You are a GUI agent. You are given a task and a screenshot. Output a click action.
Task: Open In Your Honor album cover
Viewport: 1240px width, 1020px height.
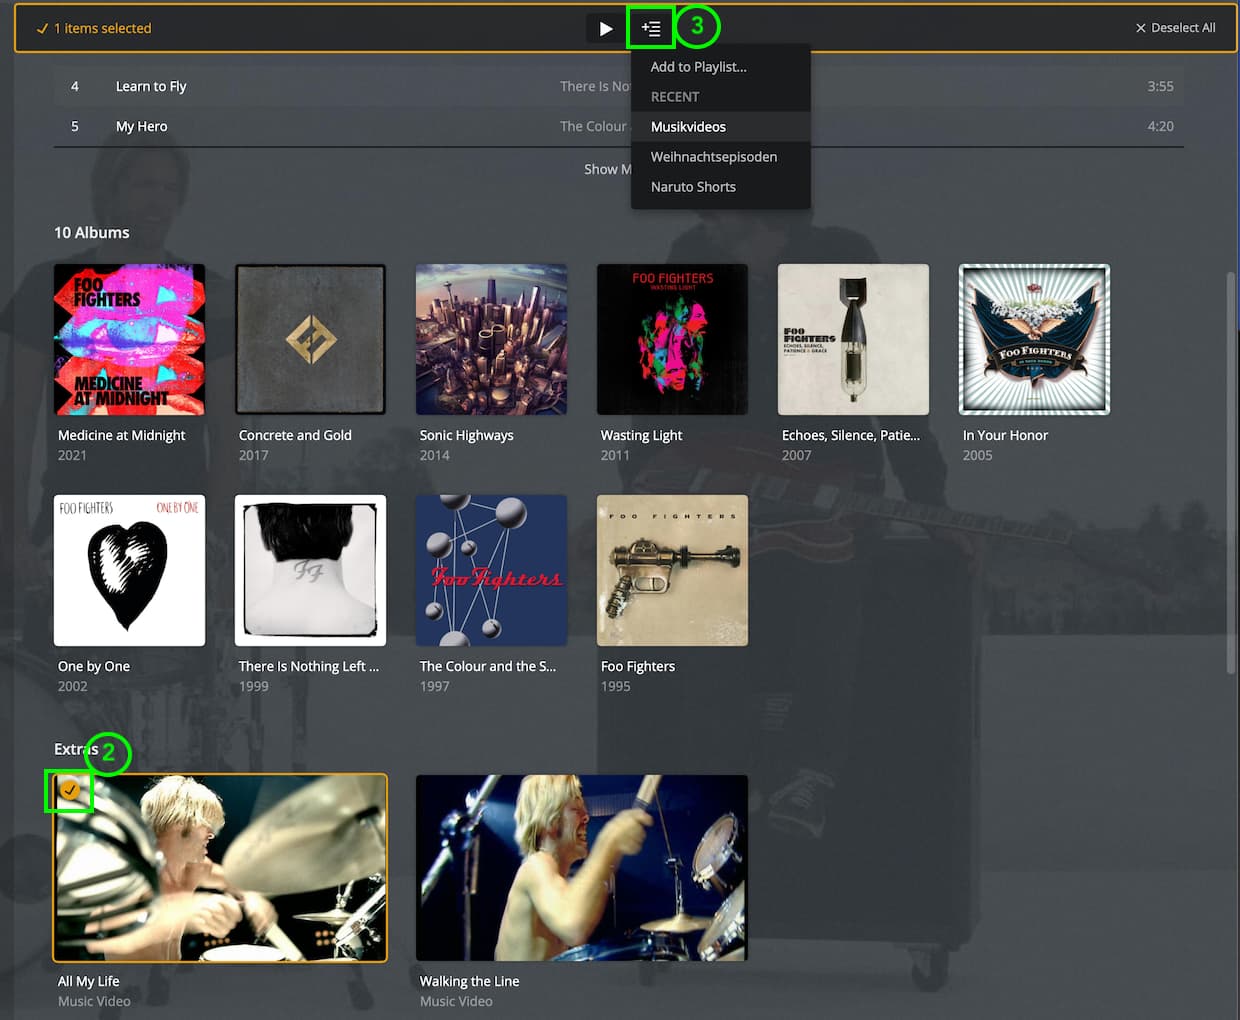click(x=1034, y=339)
